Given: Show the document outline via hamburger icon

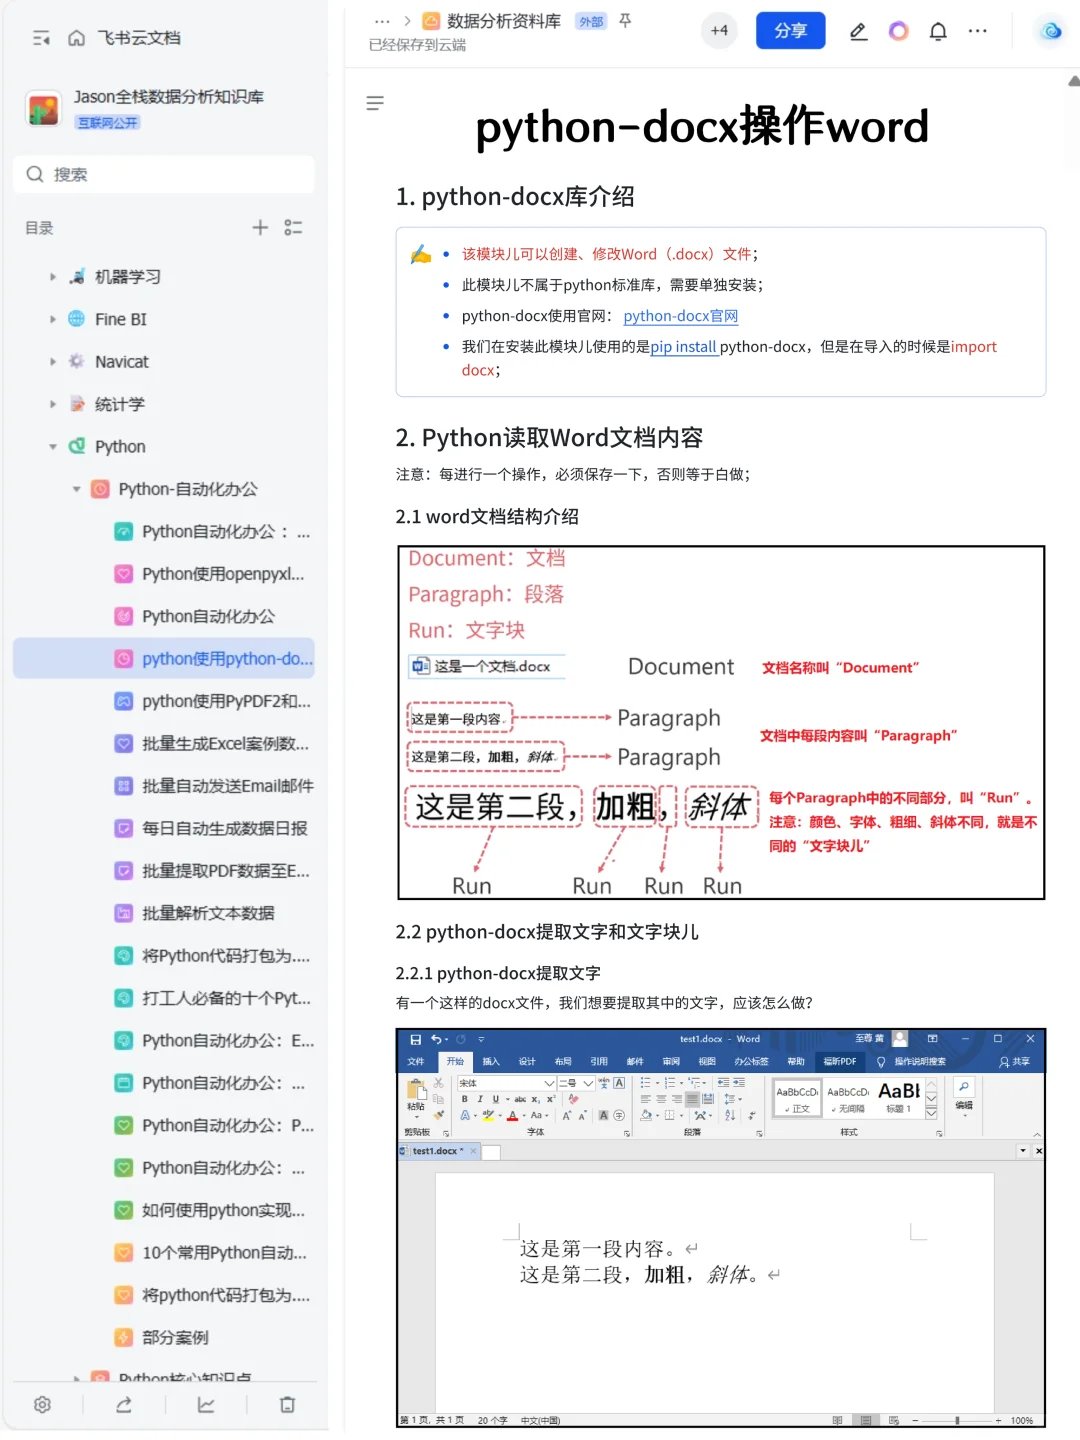Looking at the screenshot, I should pyautogui.click(x=375, y=103).
